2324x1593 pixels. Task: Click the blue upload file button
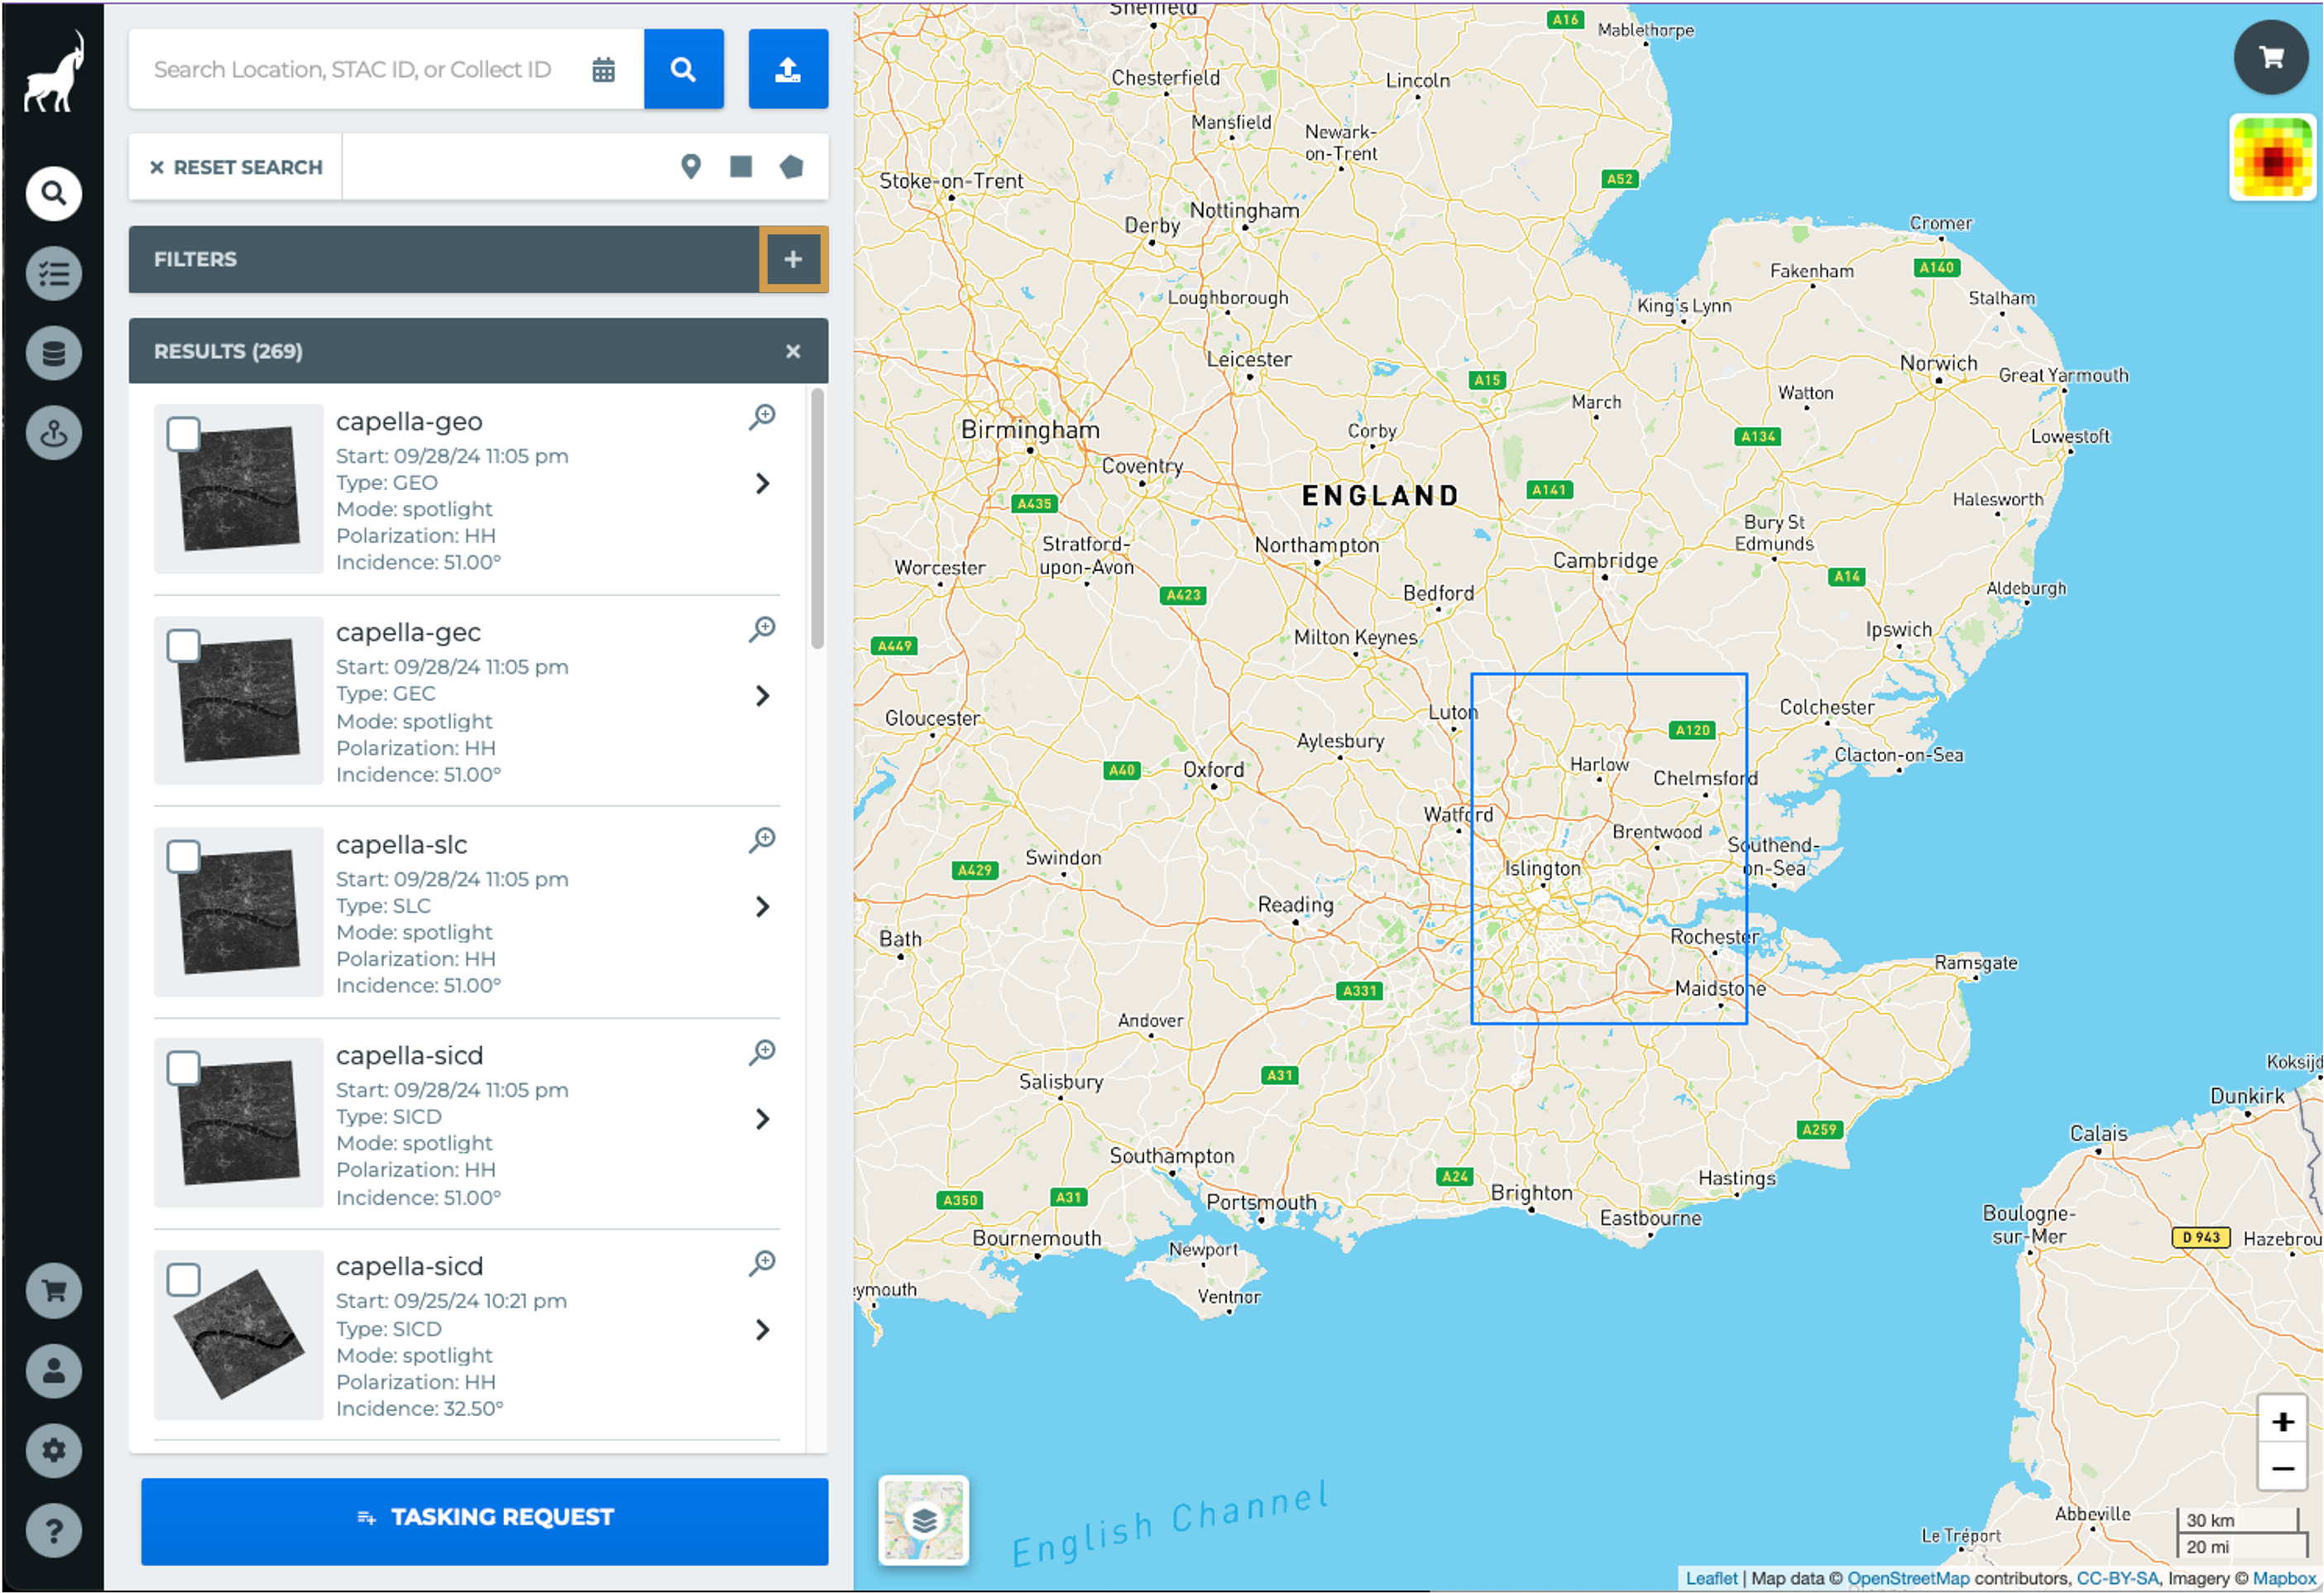click(x=788, y=68)
